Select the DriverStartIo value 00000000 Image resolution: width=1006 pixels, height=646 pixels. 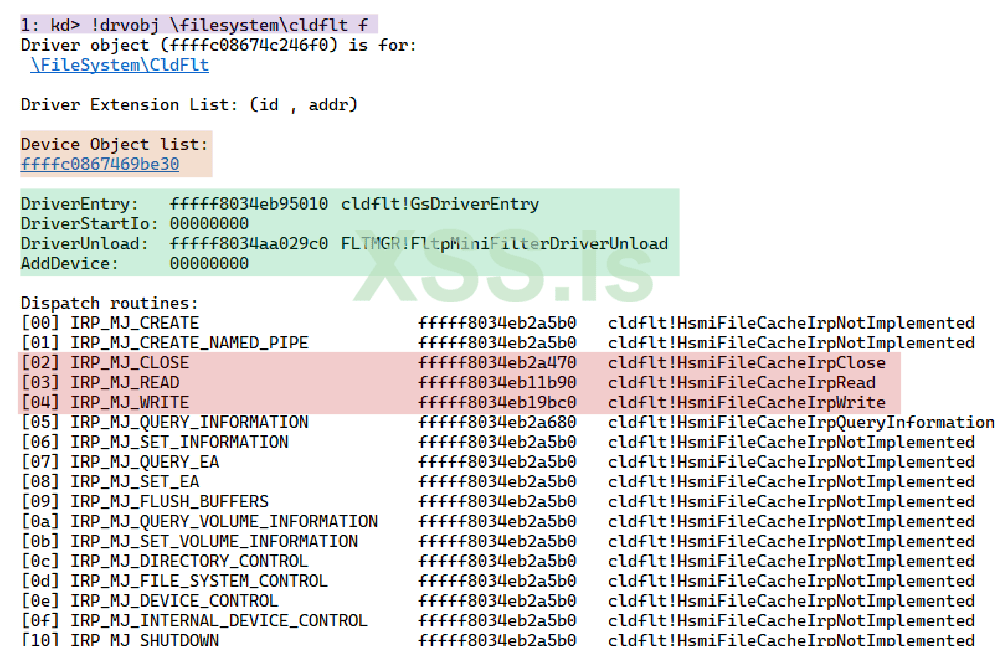point(209,224)
